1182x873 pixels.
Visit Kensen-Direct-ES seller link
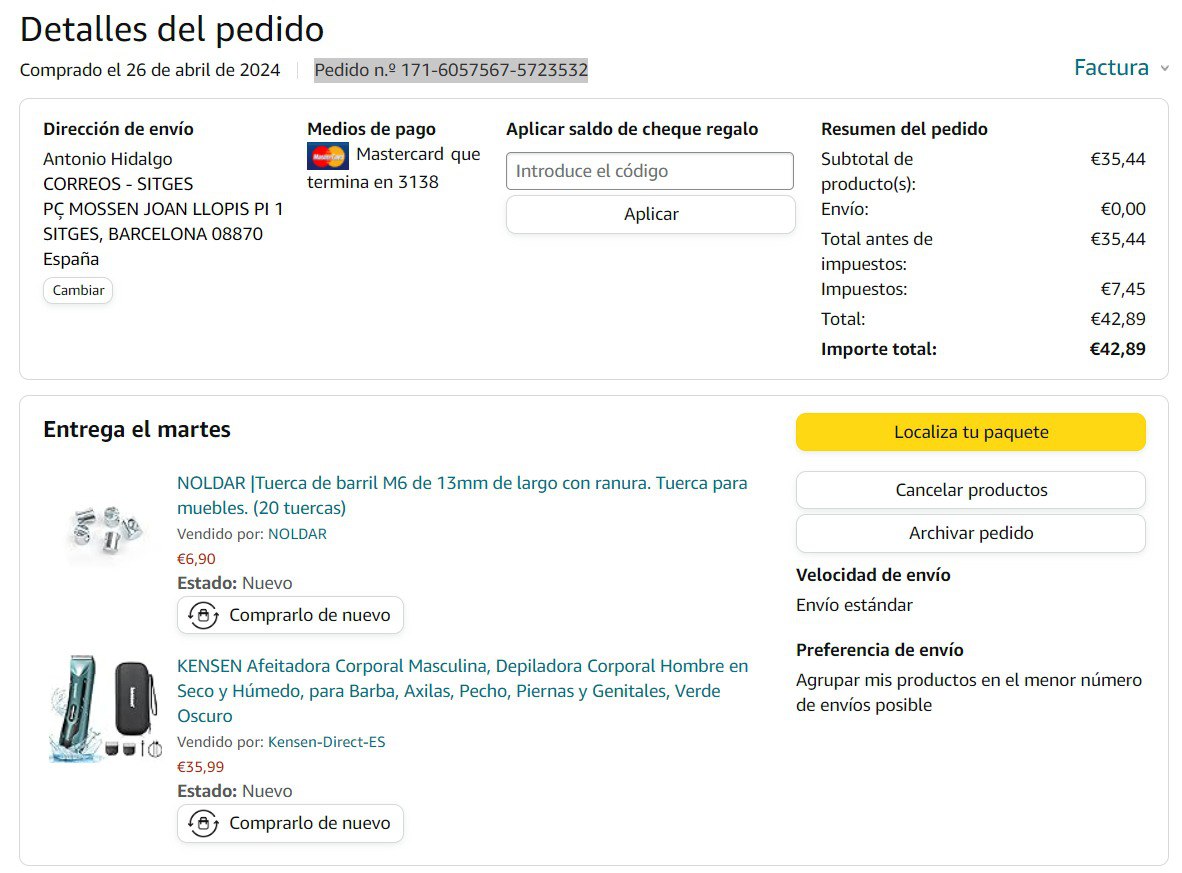point(326,742)
